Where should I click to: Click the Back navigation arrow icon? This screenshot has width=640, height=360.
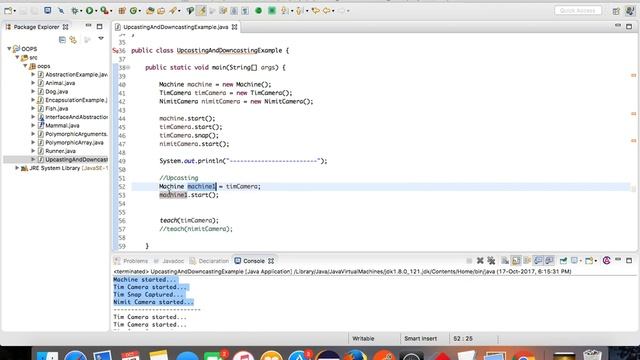click(327, 11)
